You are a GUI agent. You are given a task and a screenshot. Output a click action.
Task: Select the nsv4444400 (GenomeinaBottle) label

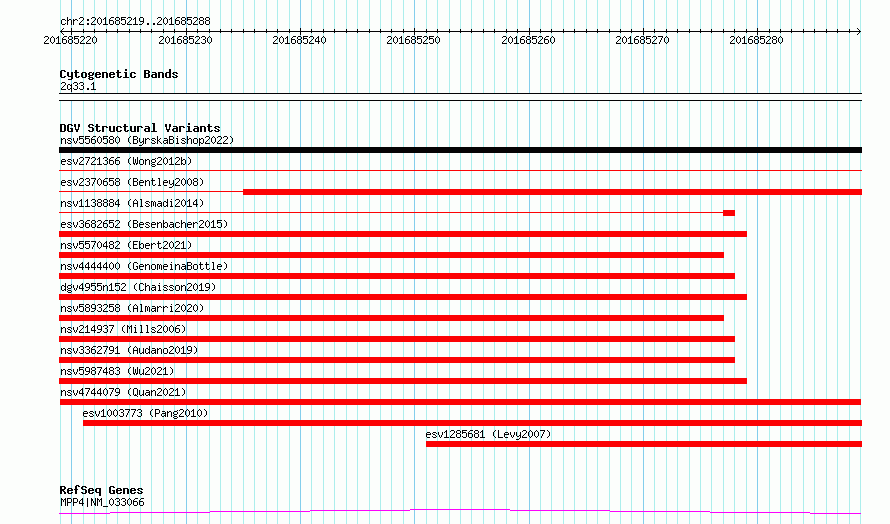click(144, 266)
